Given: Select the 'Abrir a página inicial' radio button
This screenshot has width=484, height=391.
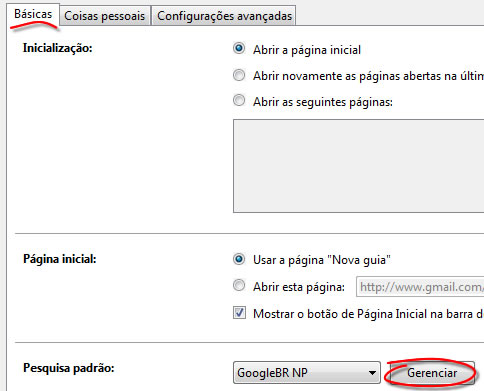Looking at the screenshot, I should coord(239,49).
